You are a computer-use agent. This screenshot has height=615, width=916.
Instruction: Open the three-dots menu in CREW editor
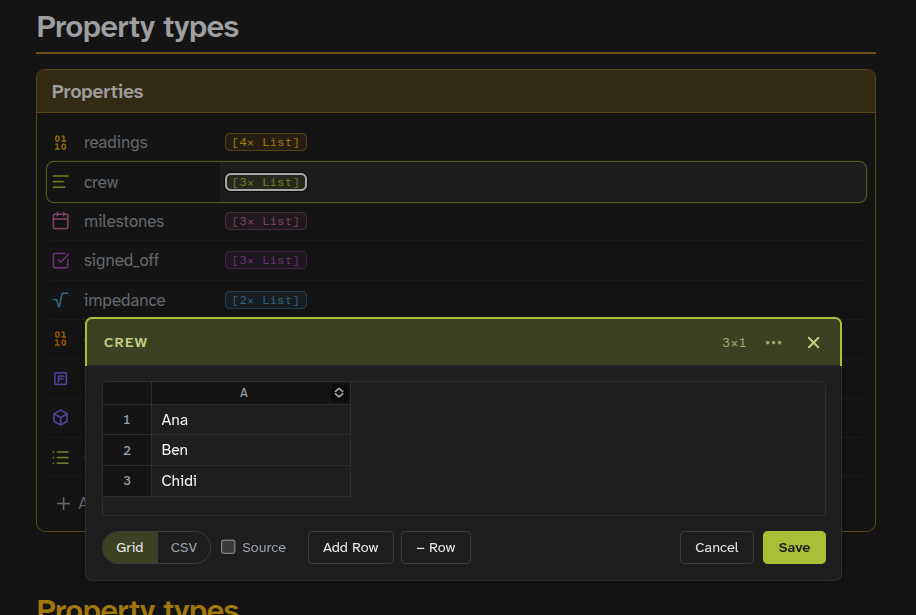coord(773,343)
